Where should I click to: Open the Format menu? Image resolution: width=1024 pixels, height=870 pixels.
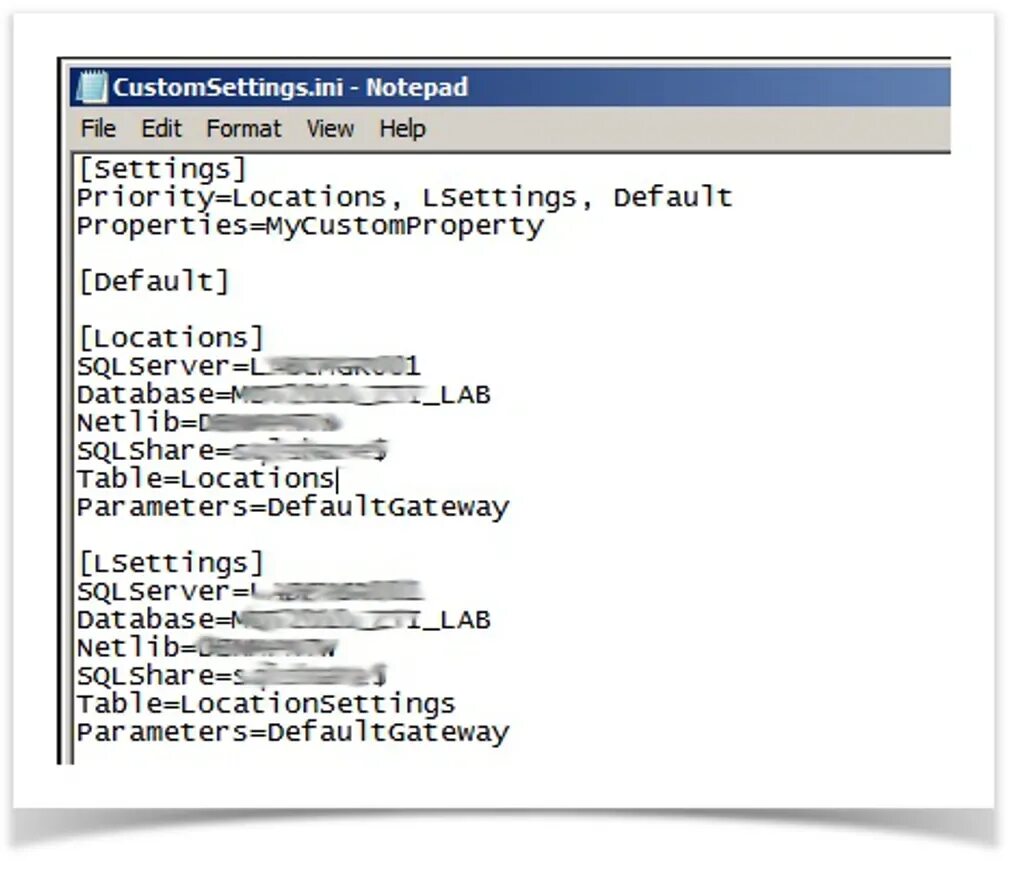click(244, 129)
